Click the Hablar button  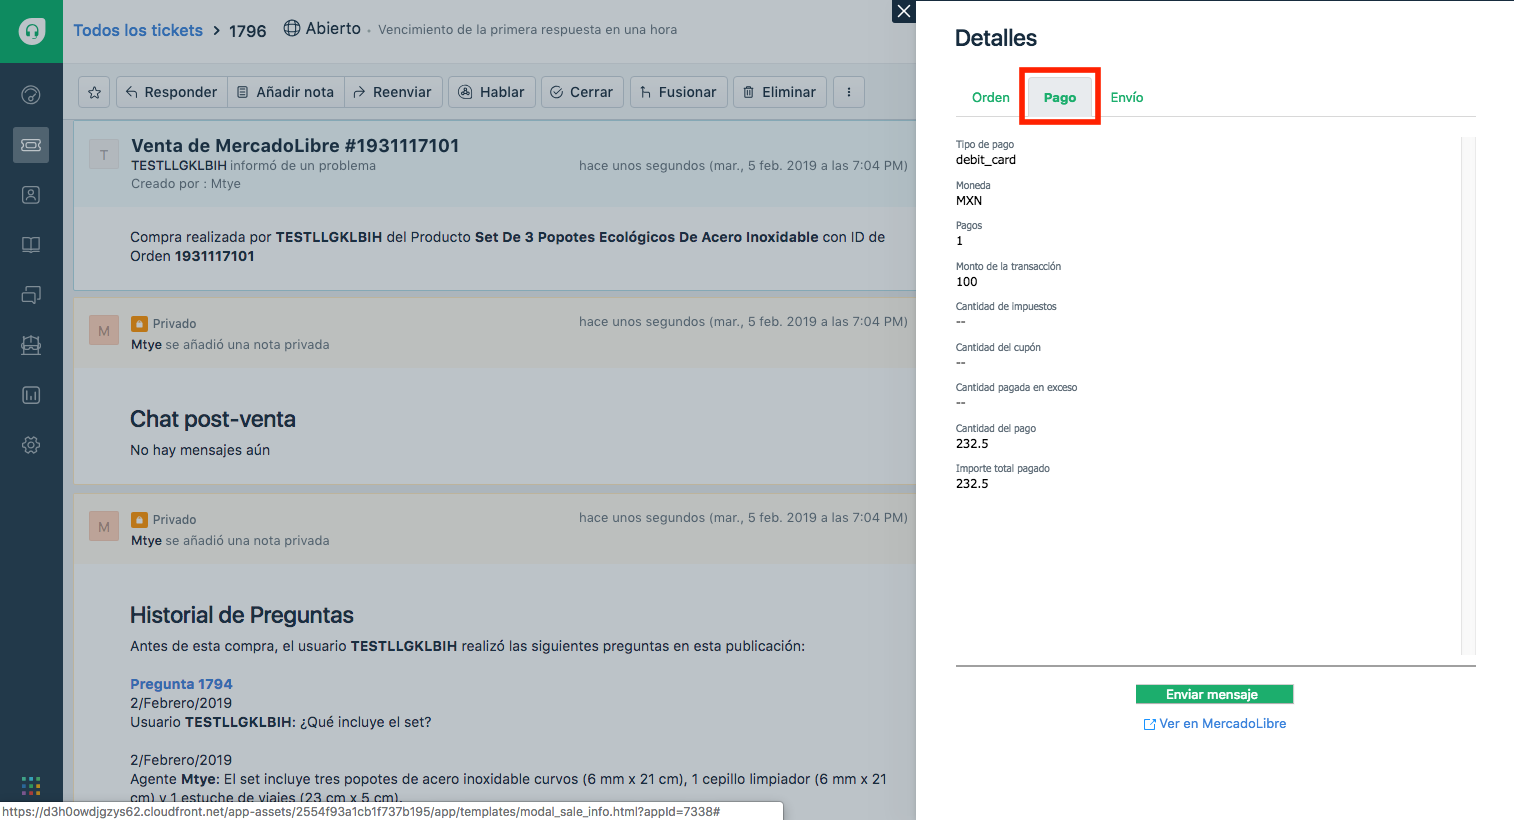pos(492,92)
